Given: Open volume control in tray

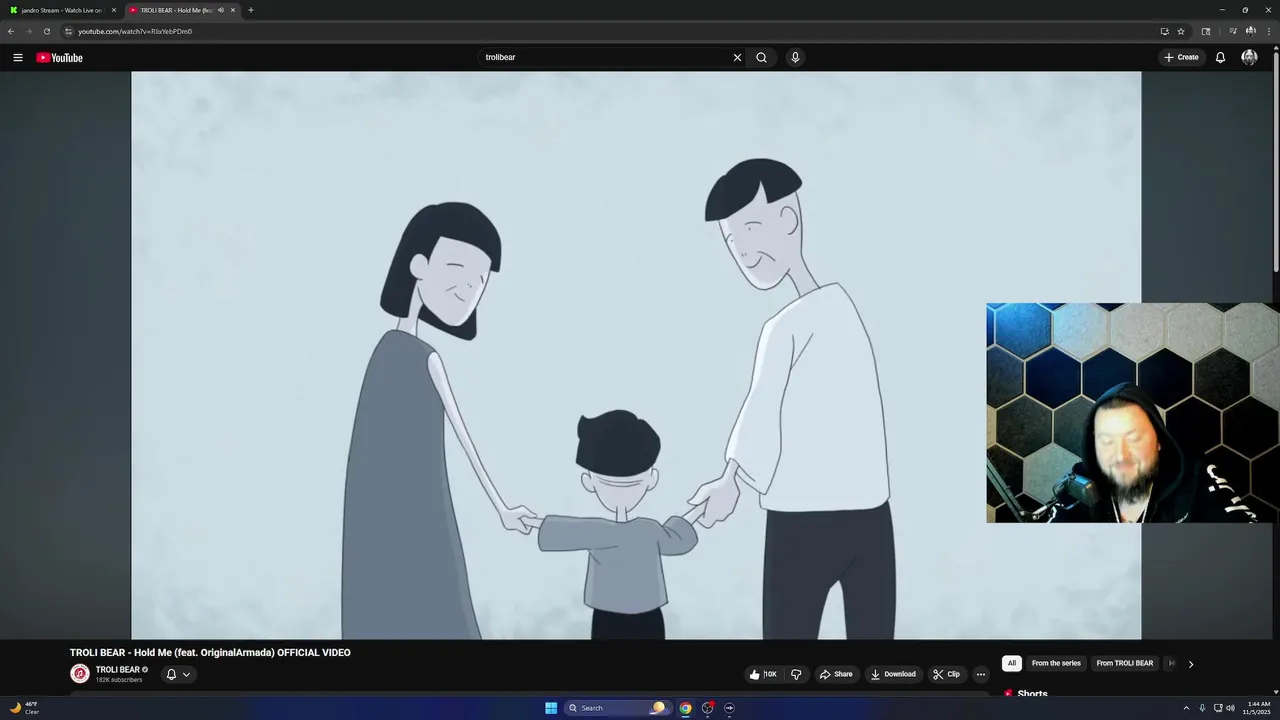Looking at the screenshot, I should 1230,708.
